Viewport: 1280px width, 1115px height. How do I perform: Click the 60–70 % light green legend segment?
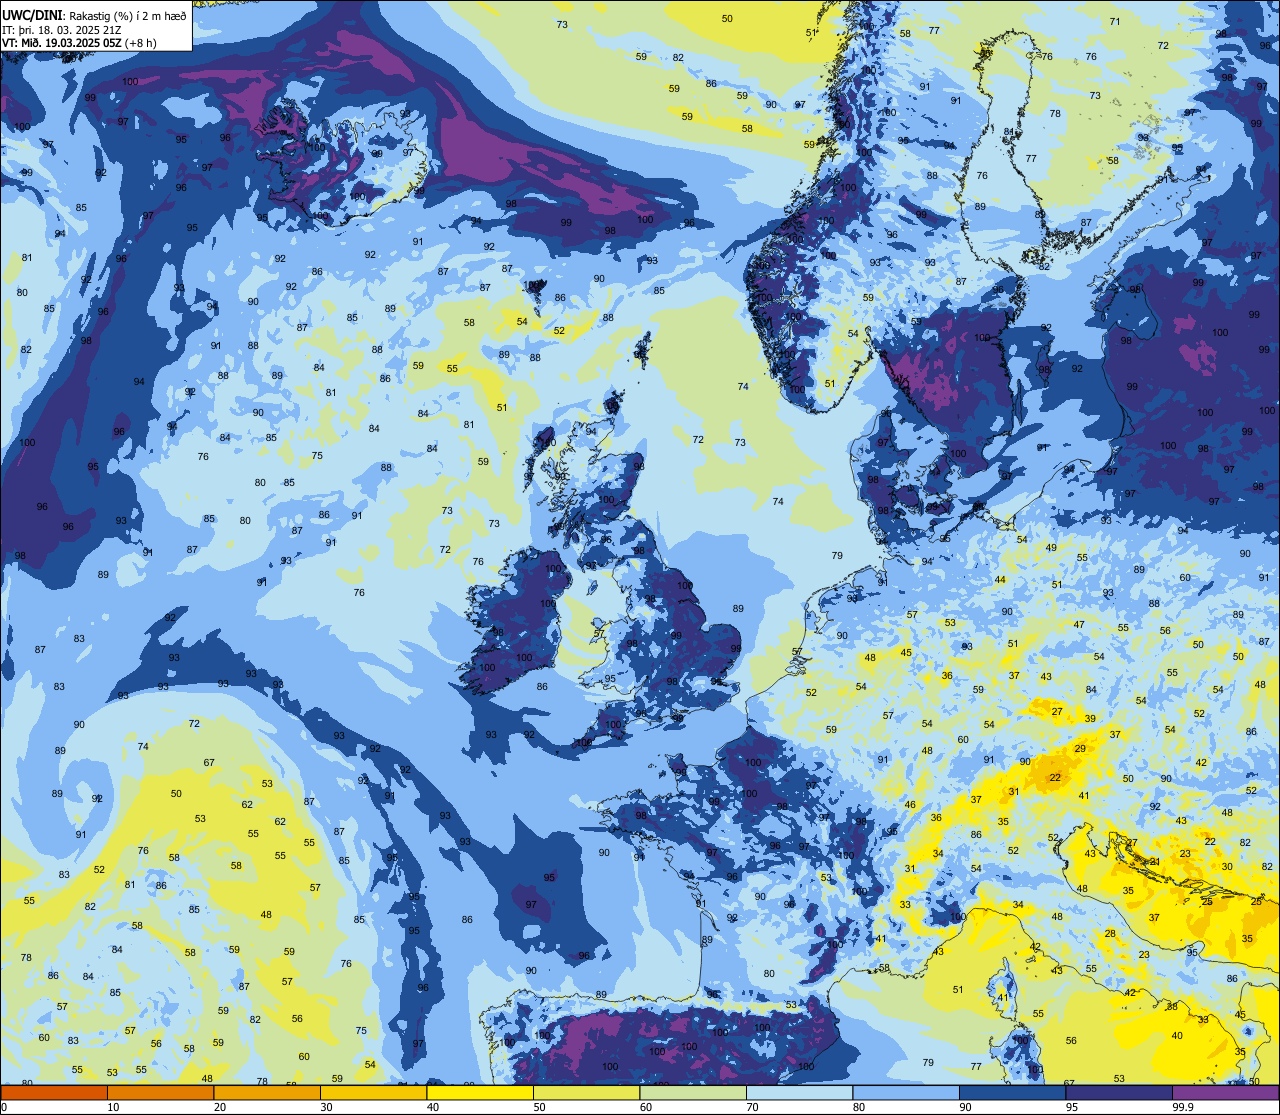tap(693, 1092)
